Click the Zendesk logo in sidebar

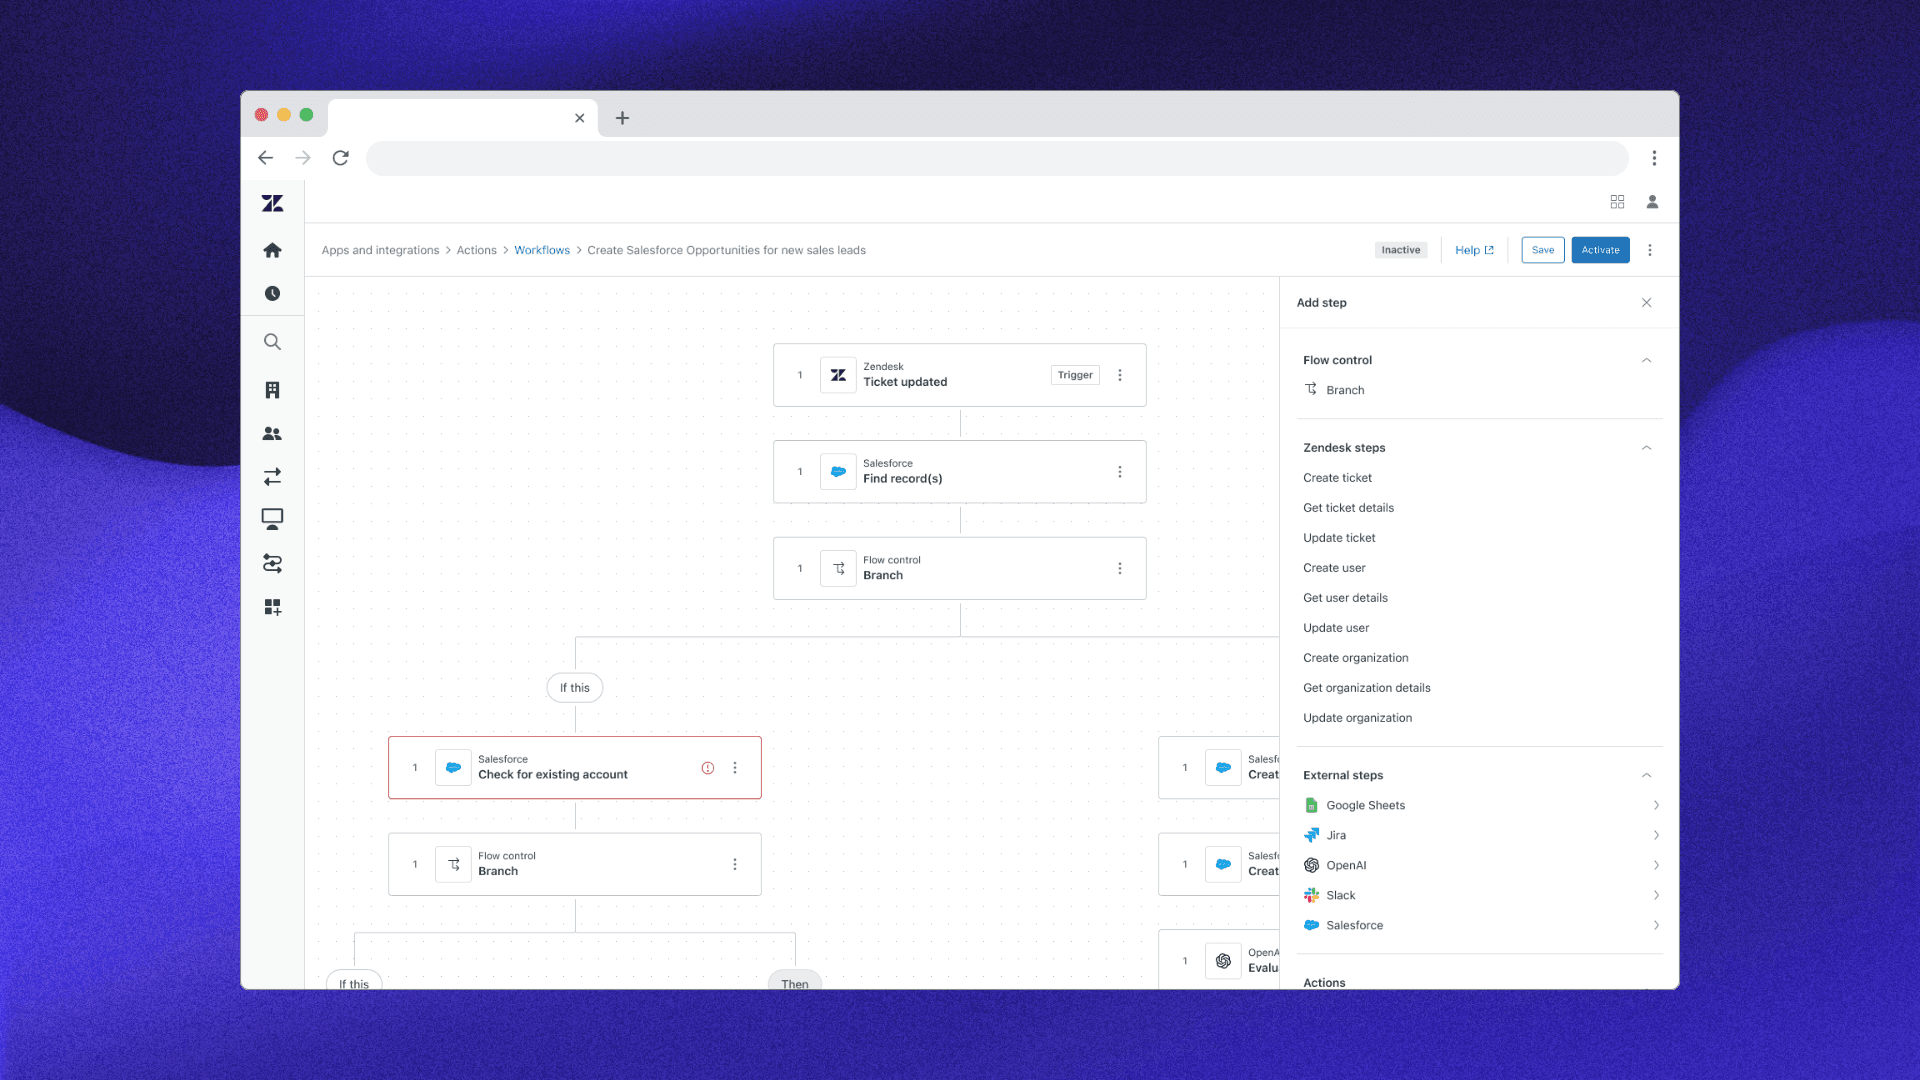[272, 204]
